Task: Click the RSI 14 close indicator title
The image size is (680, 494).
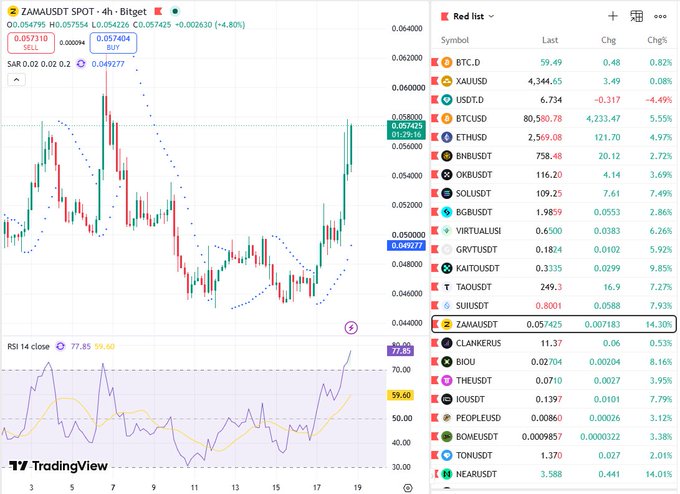Action: (29, 346)
